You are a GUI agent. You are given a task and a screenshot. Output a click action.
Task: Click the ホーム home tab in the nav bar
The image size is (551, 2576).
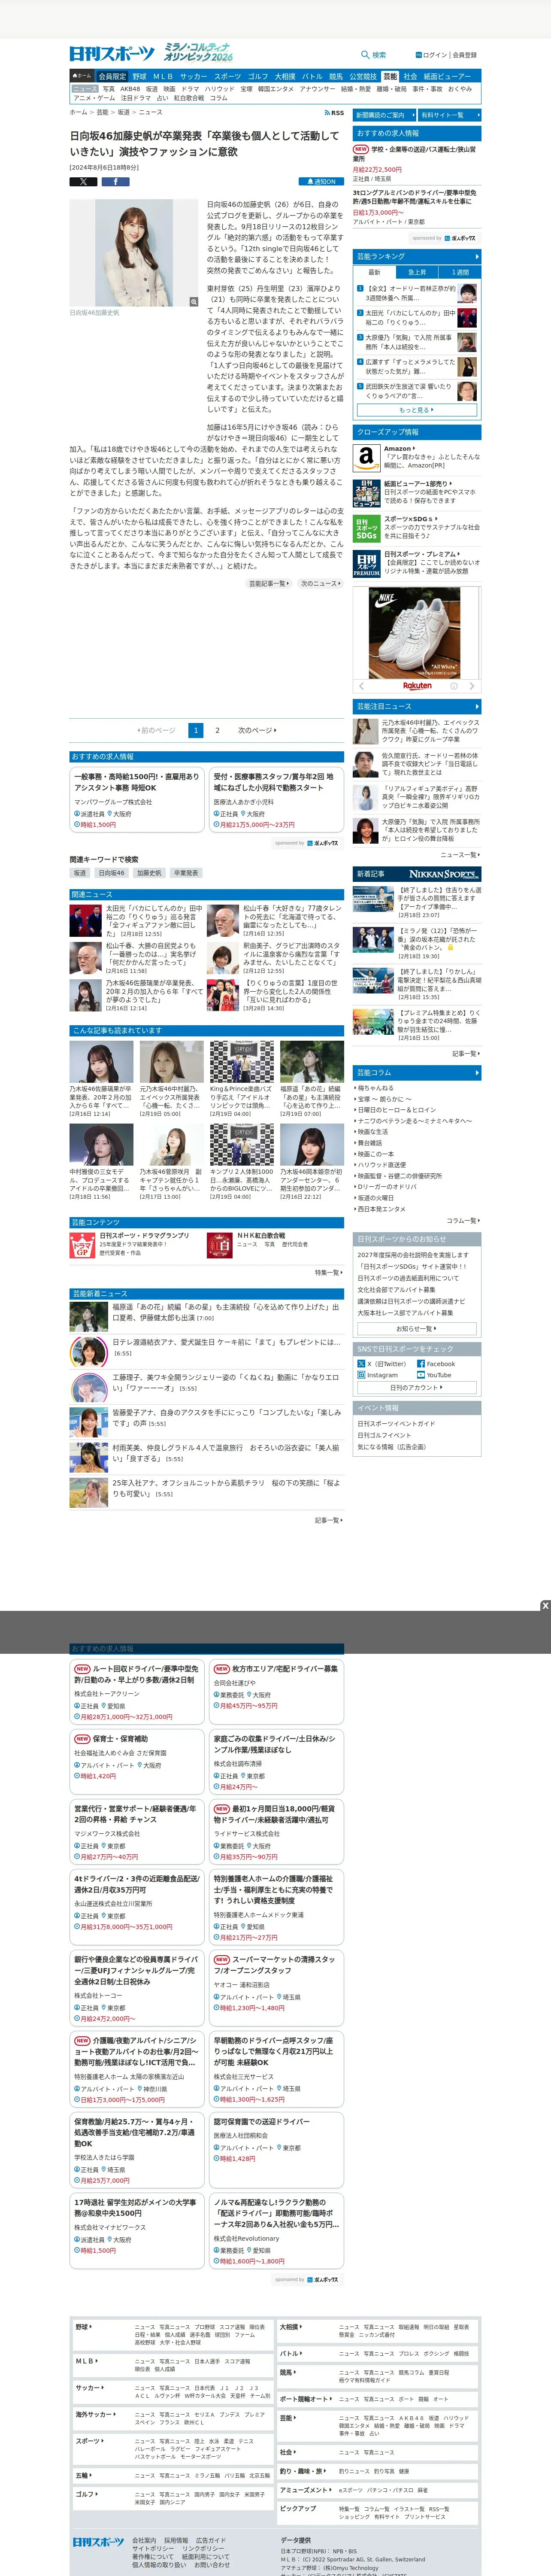point(83,76)
